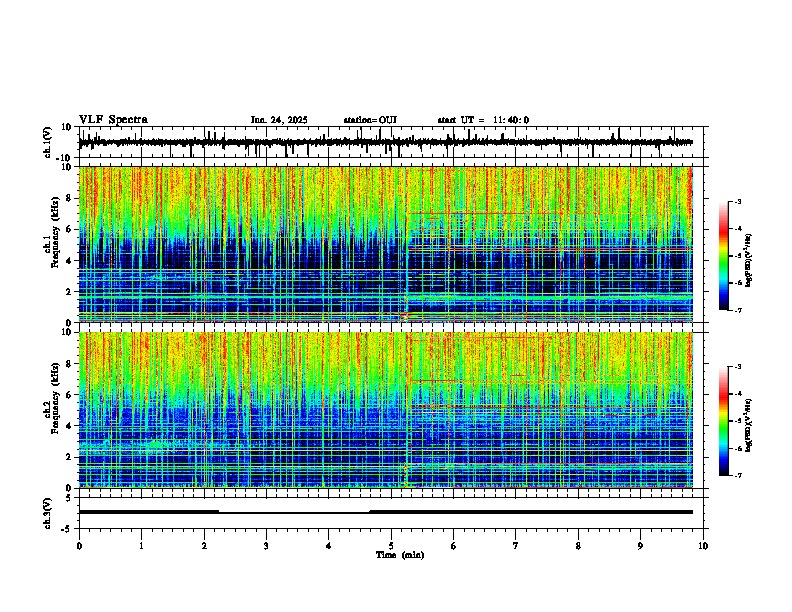Click time axis tick label "9"
The image size is (792, 612).
(x=640, y=546)
